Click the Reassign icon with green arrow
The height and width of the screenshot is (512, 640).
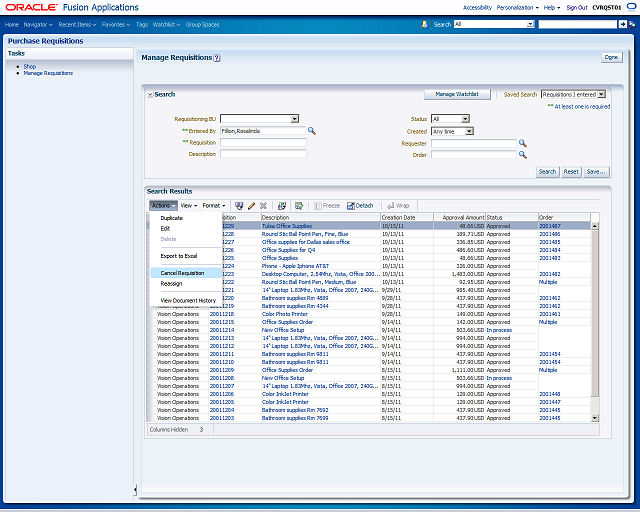tap(299, 206)
